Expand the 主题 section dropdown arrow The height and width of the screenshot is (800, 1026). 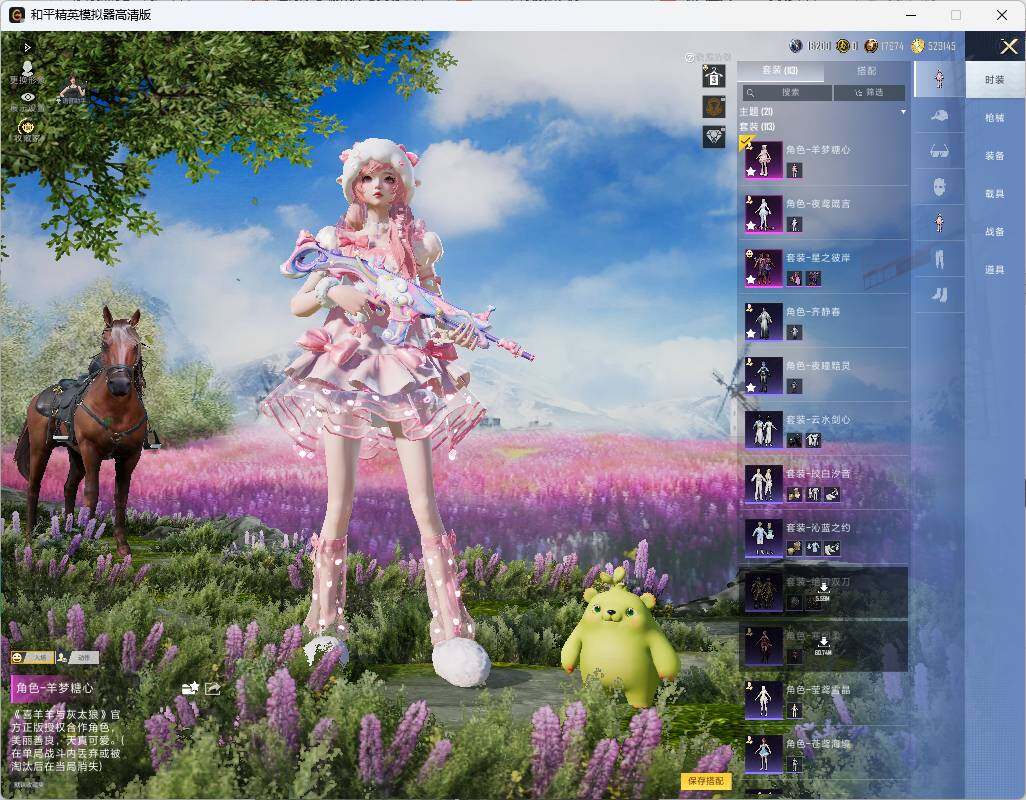tap(903, 112)
